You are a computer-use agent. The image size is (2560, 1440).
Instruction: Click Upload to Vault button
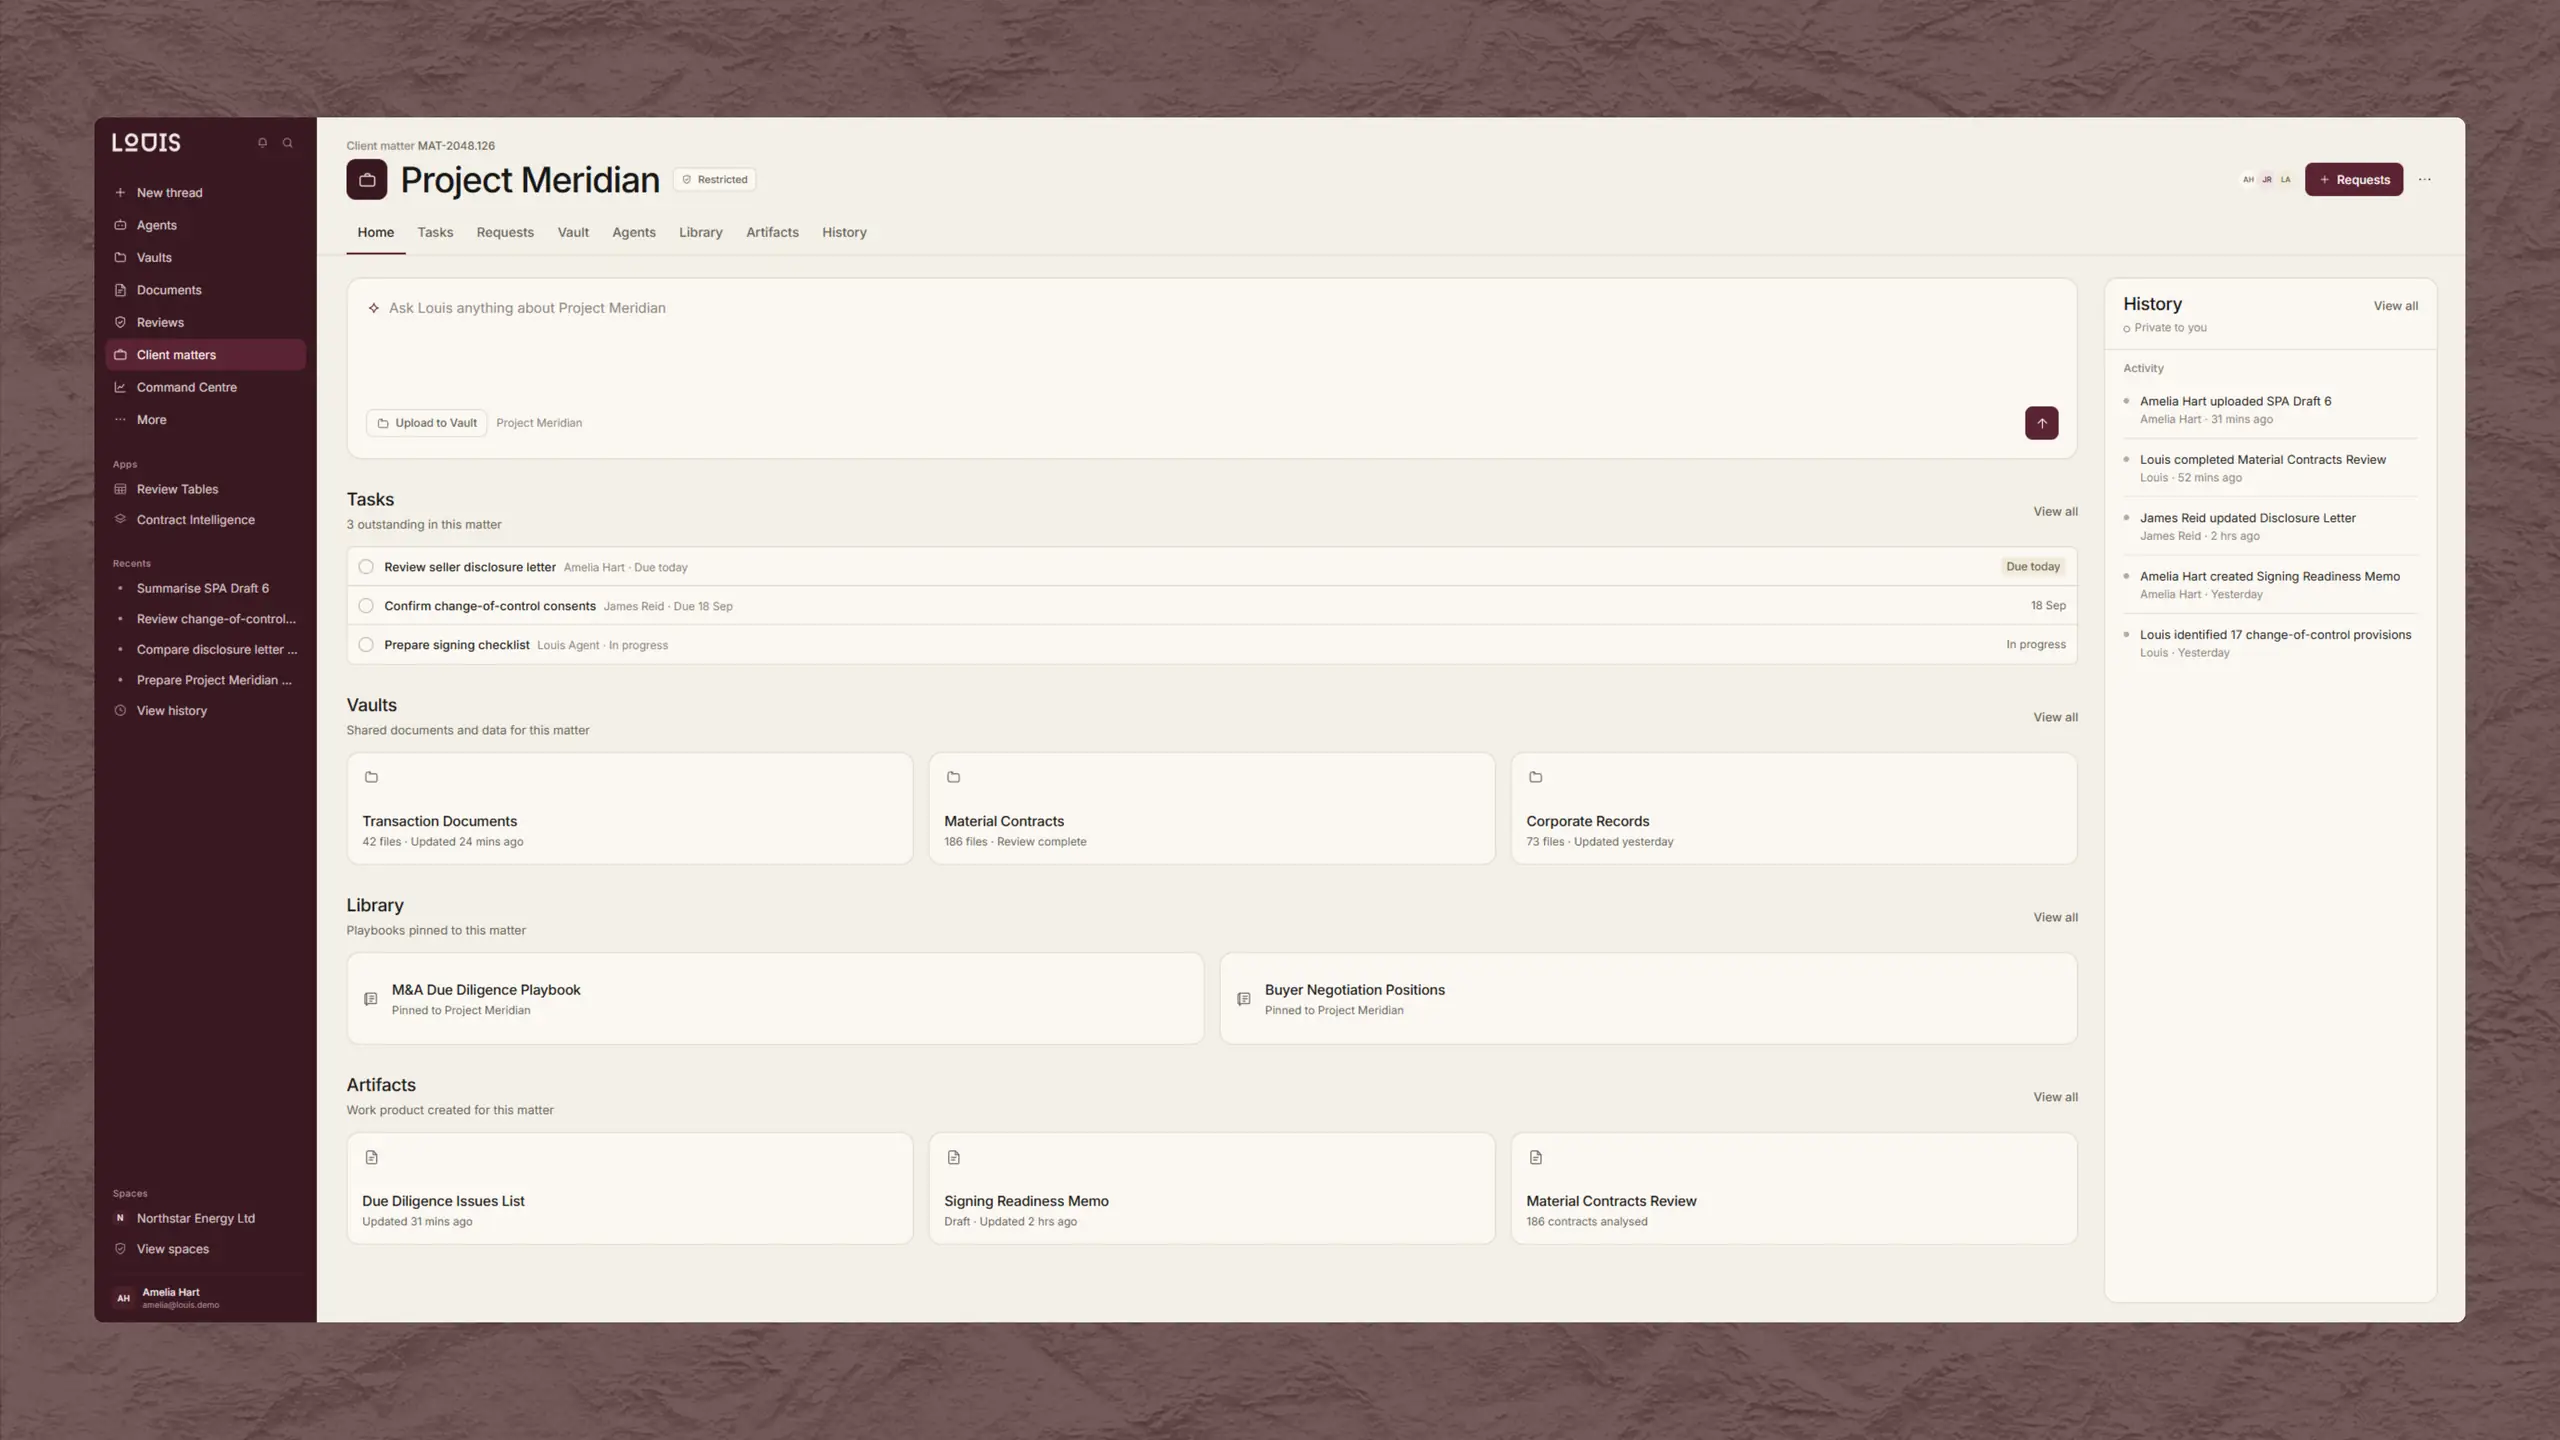click(427, 423)
